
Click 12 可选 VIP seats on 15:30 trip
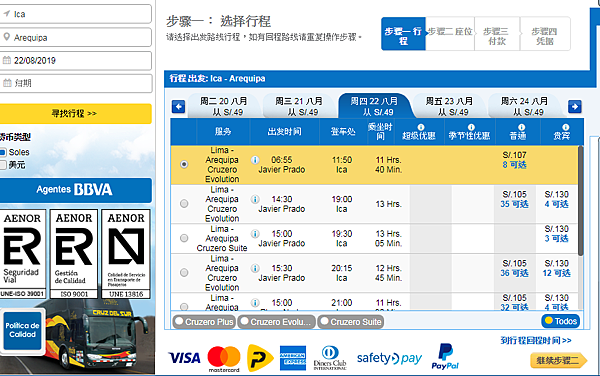pyautogui.click(x=556, y=273)
